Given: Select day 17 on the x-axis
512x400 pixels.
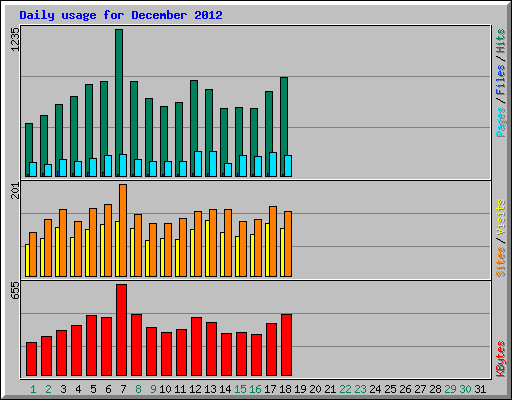Looking at the screenshot, I should pos(270,389).
